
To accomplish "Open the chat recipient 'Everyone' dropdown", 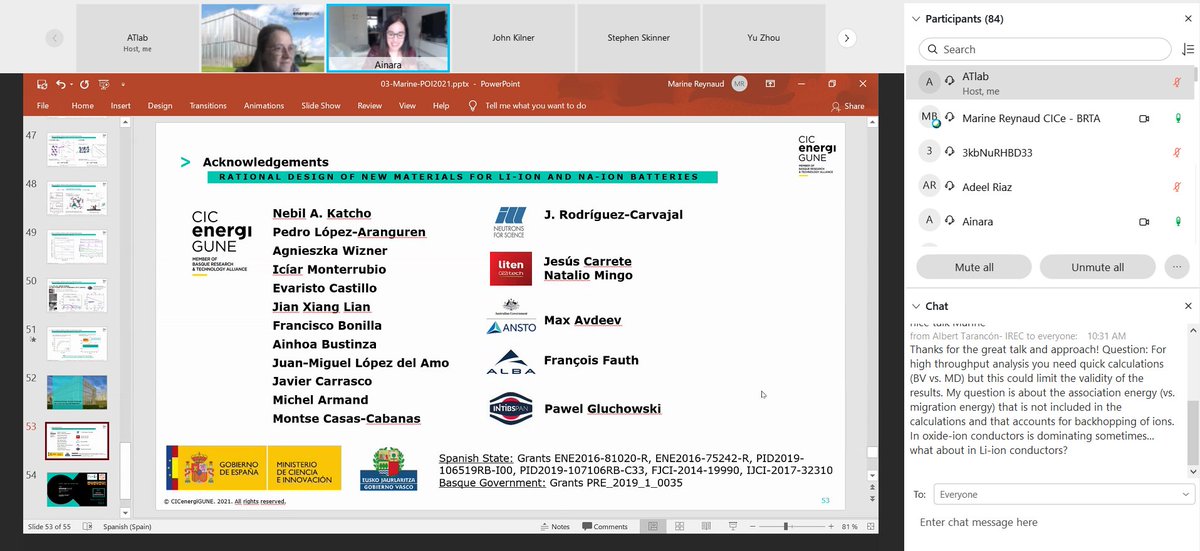I will coord(1063,494).
